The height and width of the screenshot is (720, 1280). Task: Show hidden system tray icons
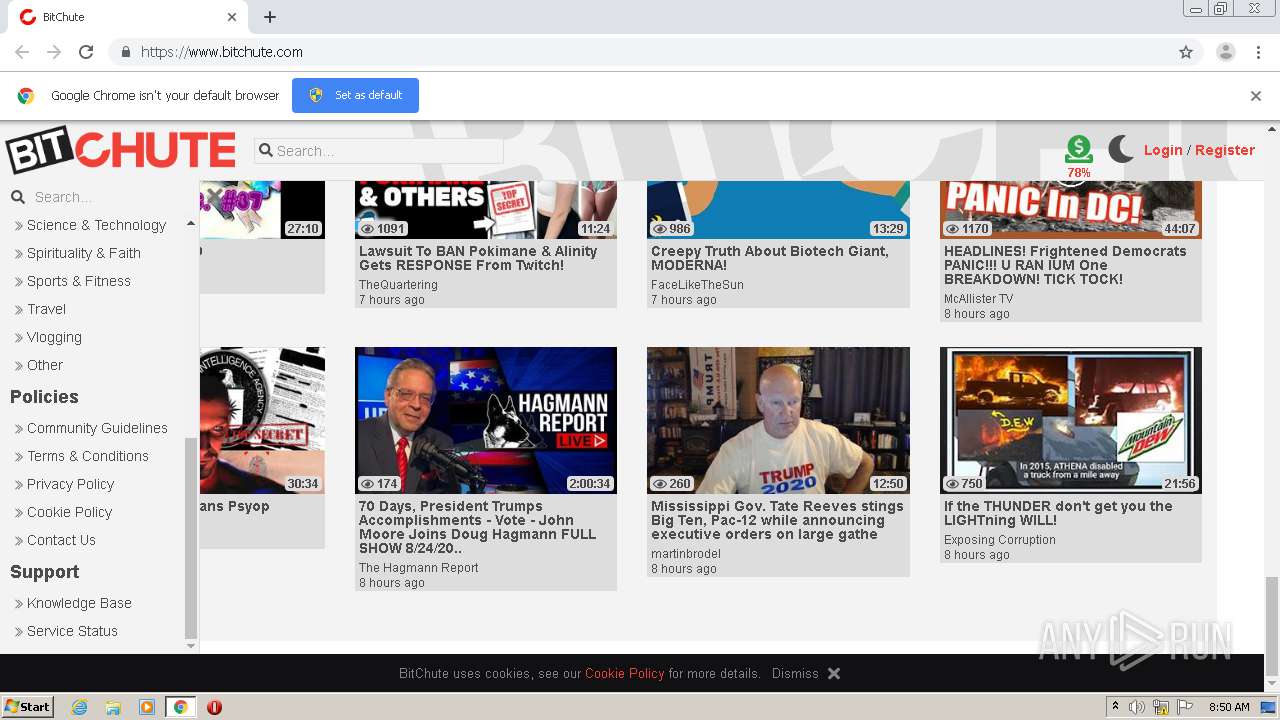[x=1116, y=707]
